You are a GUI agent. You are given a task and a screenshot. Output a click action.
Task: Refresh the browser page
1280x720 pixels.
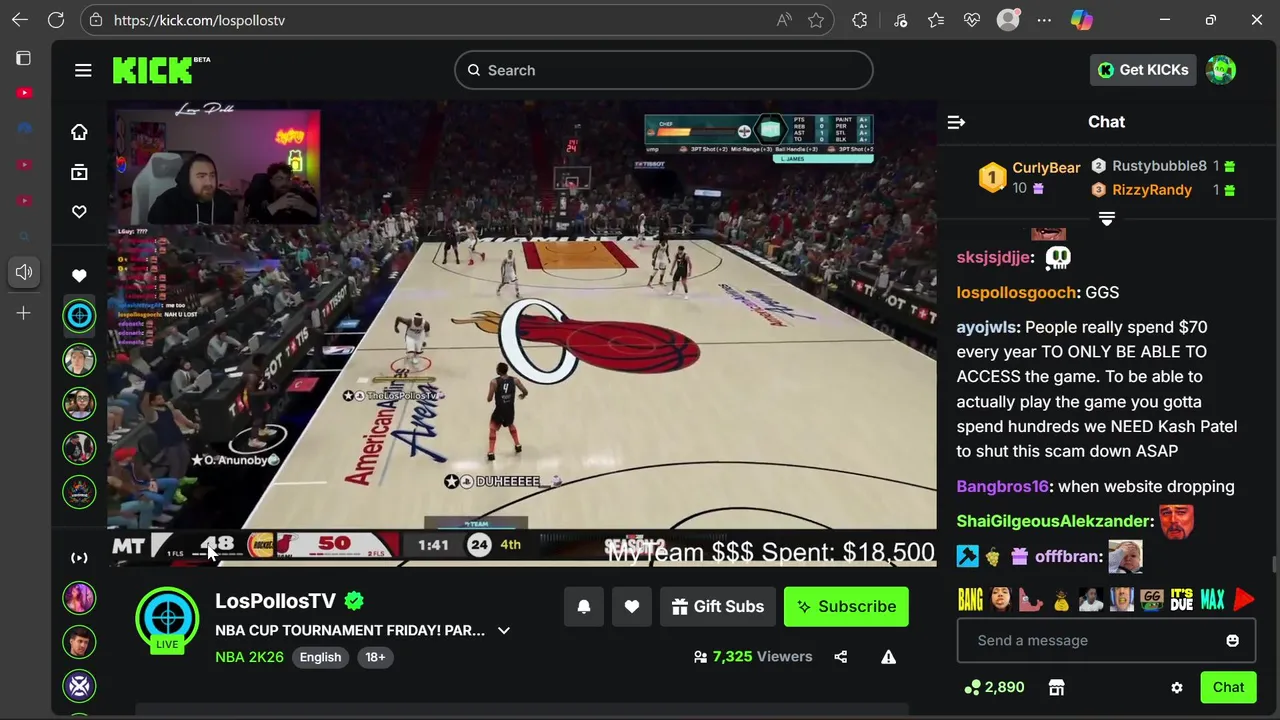click(56, 20)
